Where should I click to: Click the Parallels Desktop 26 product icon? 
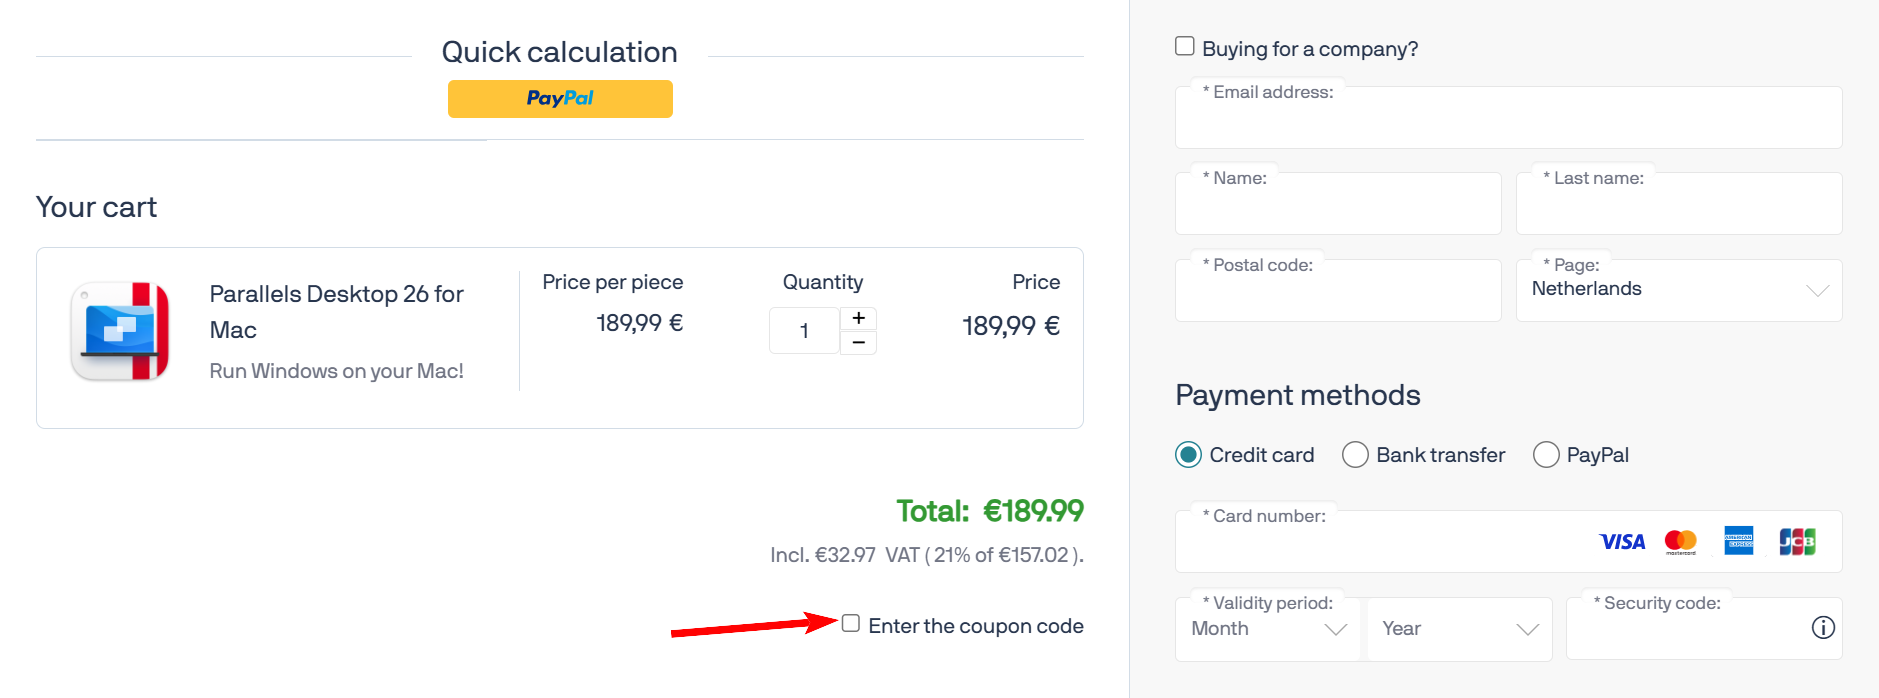(x=119, y=332)
